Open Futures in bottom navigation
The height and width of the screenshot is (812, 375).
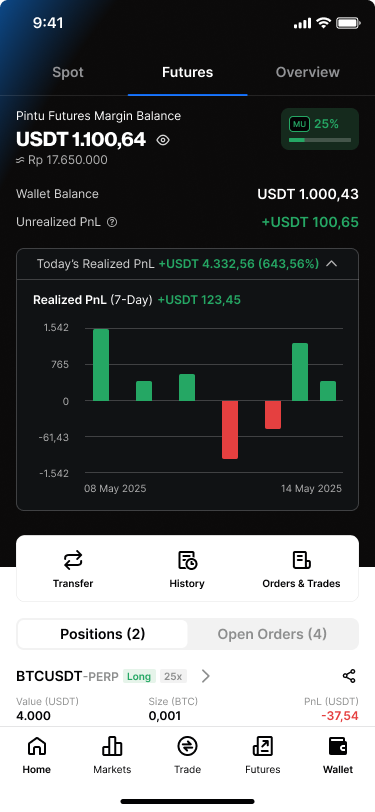tap(263, 755)
